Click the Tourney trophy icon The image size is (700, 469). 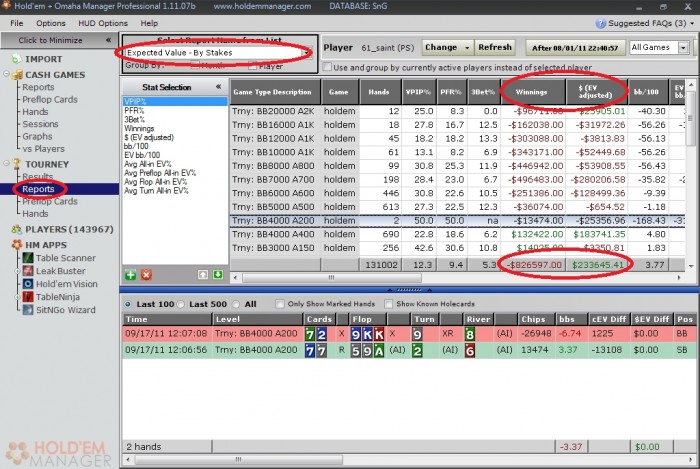point(17,164)
